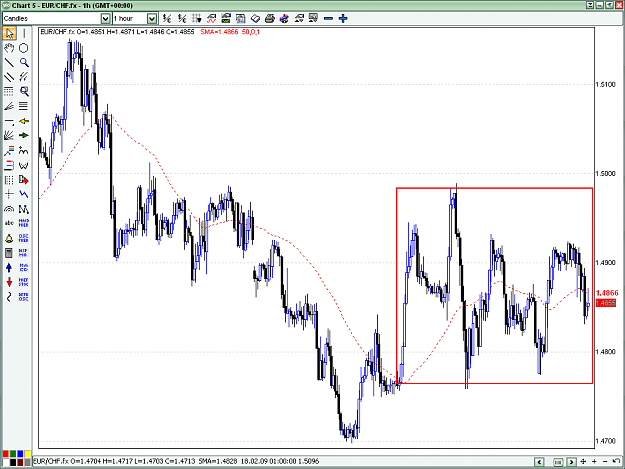
Task: Select the hand pan tool
Action: 9,48
